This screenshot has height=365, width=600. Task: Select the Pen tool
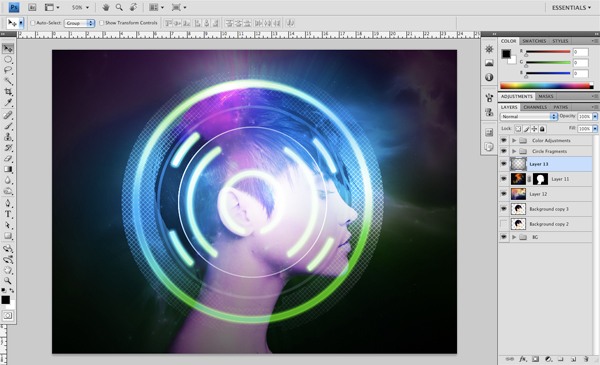click(x=8, y=203)
